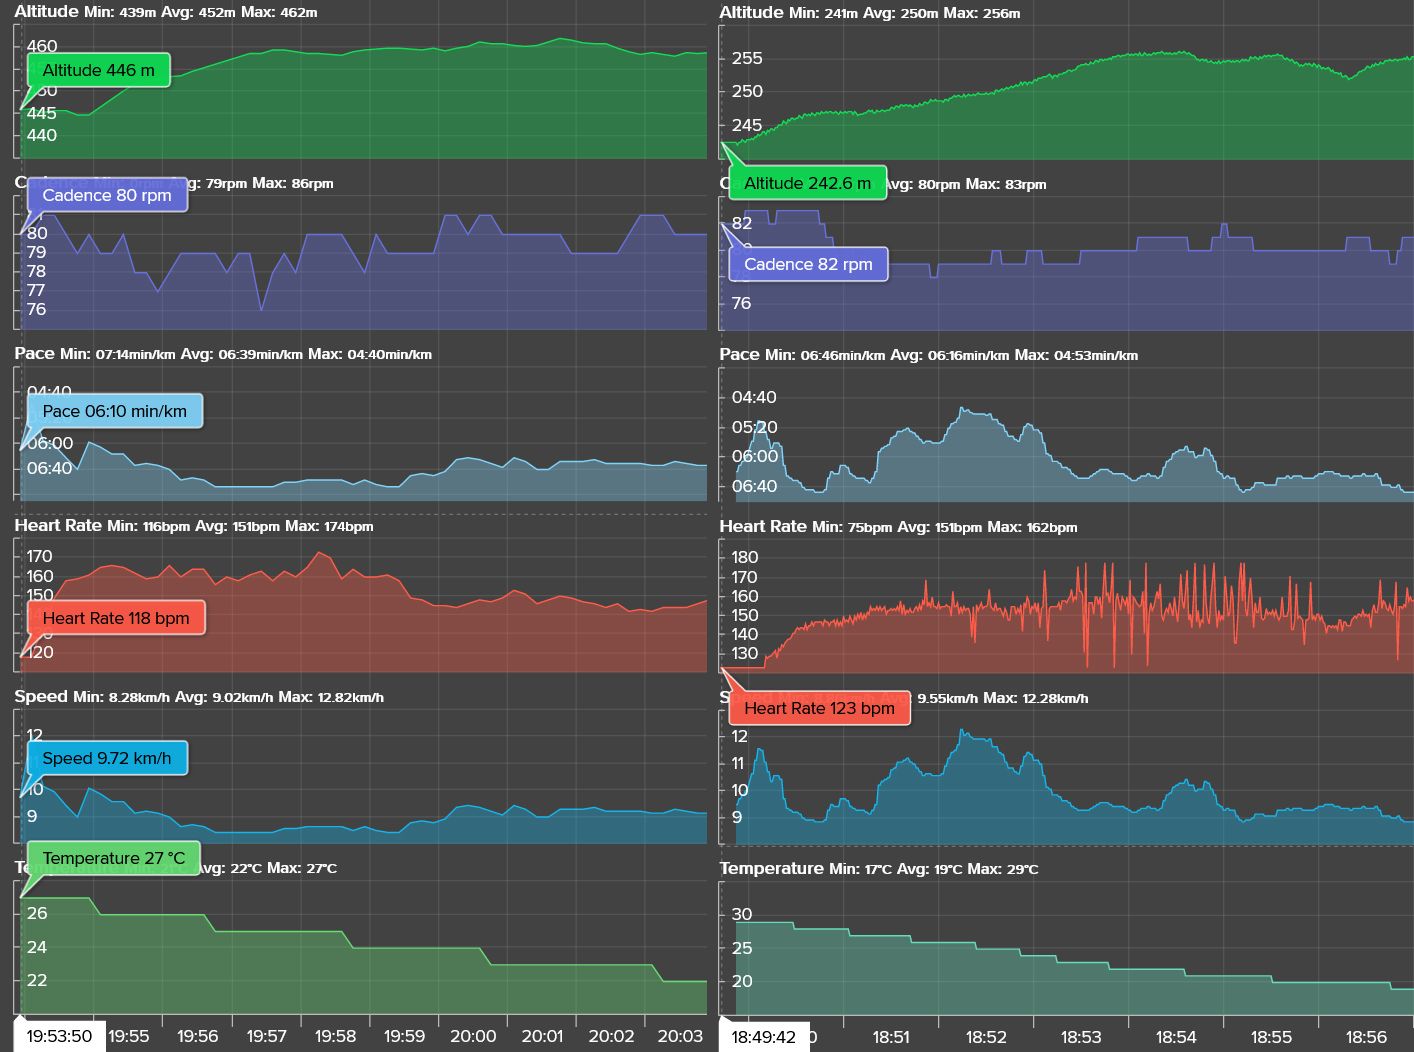Click the 'Min: 06:46min/km' pace stat

825,355
